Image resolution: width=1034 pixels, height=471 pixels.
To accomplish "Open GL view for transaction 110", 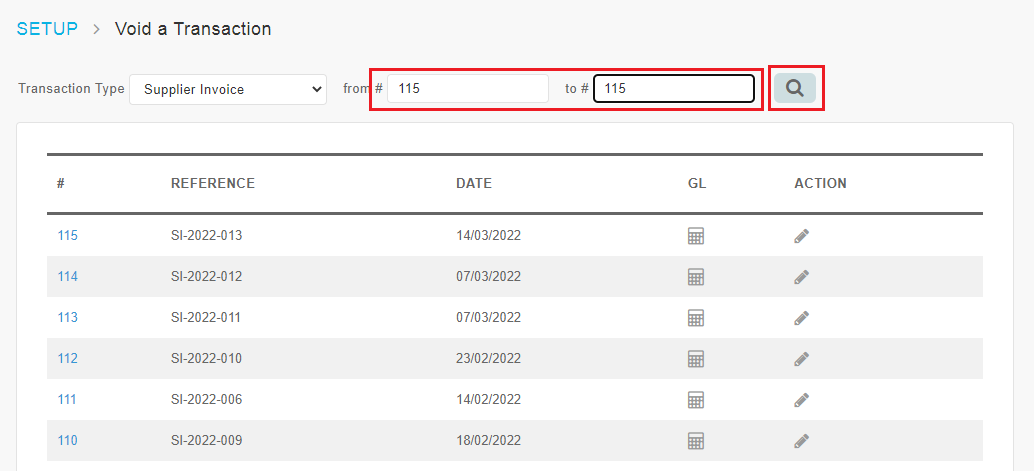I will [x=696, y=440].
